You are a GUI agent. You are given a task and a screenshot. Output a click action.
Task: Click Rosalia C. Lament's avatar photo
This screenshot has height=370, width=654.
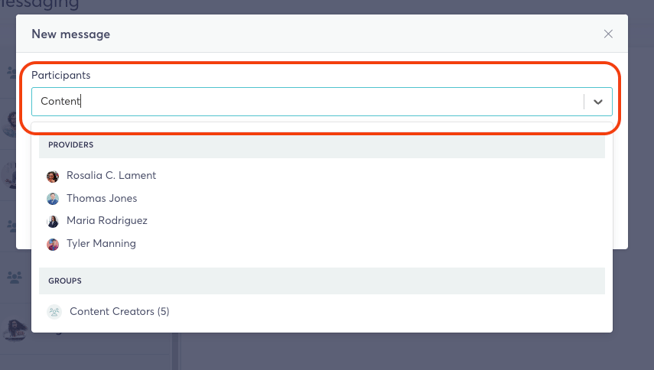tap(53, 176)
